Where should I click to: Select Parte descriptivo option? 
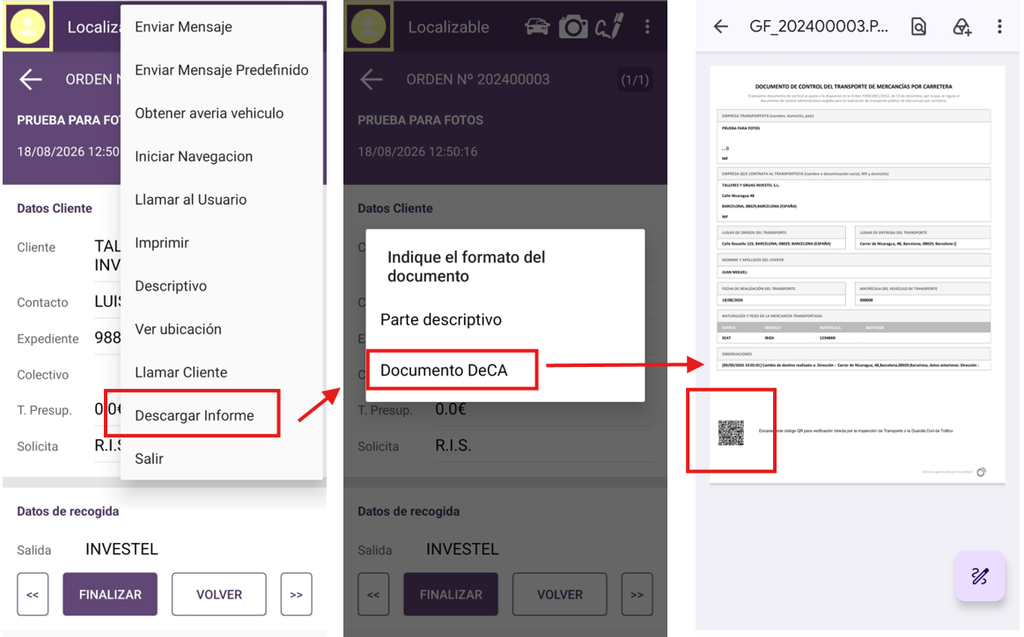(x=441, y=319)
